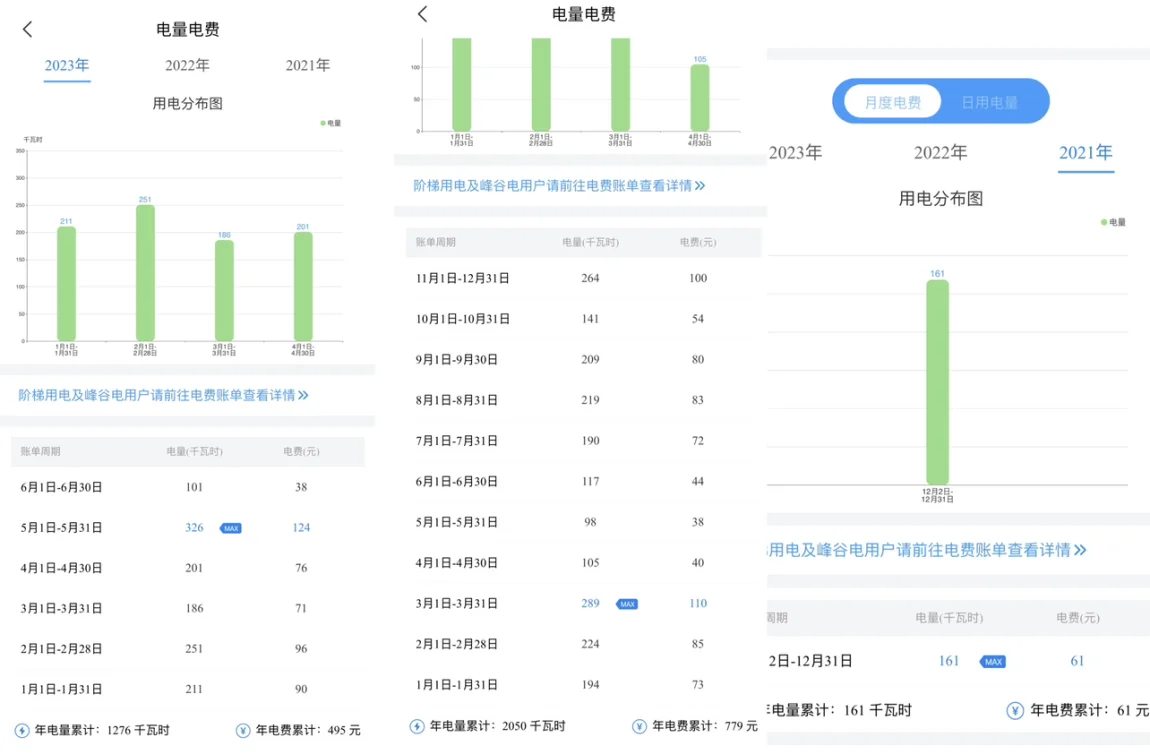Image resolution: width=1150 pixels, height=754 pixels.
Task: Open the 10月1日-10月31日 bill row
Action: pos(580,319)
